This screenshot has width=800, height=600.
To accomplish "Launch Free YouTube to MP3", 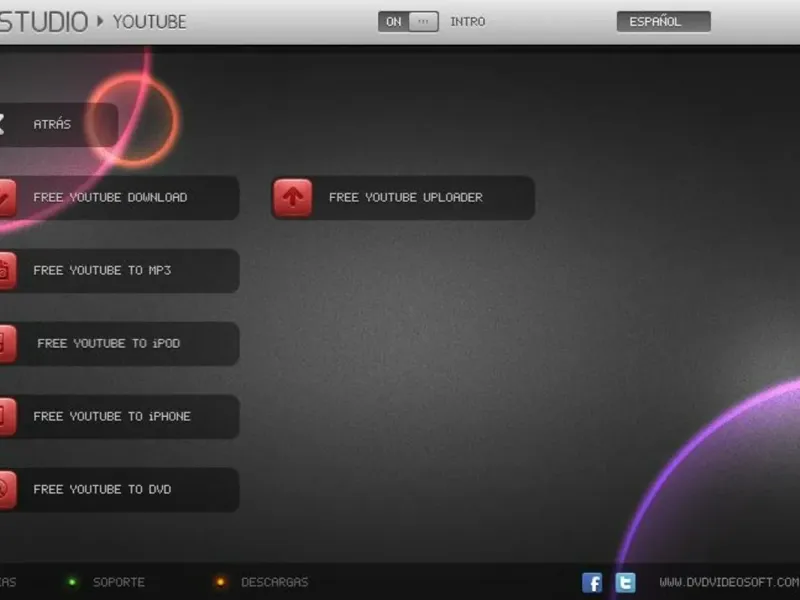I will [x=119, y=270].
